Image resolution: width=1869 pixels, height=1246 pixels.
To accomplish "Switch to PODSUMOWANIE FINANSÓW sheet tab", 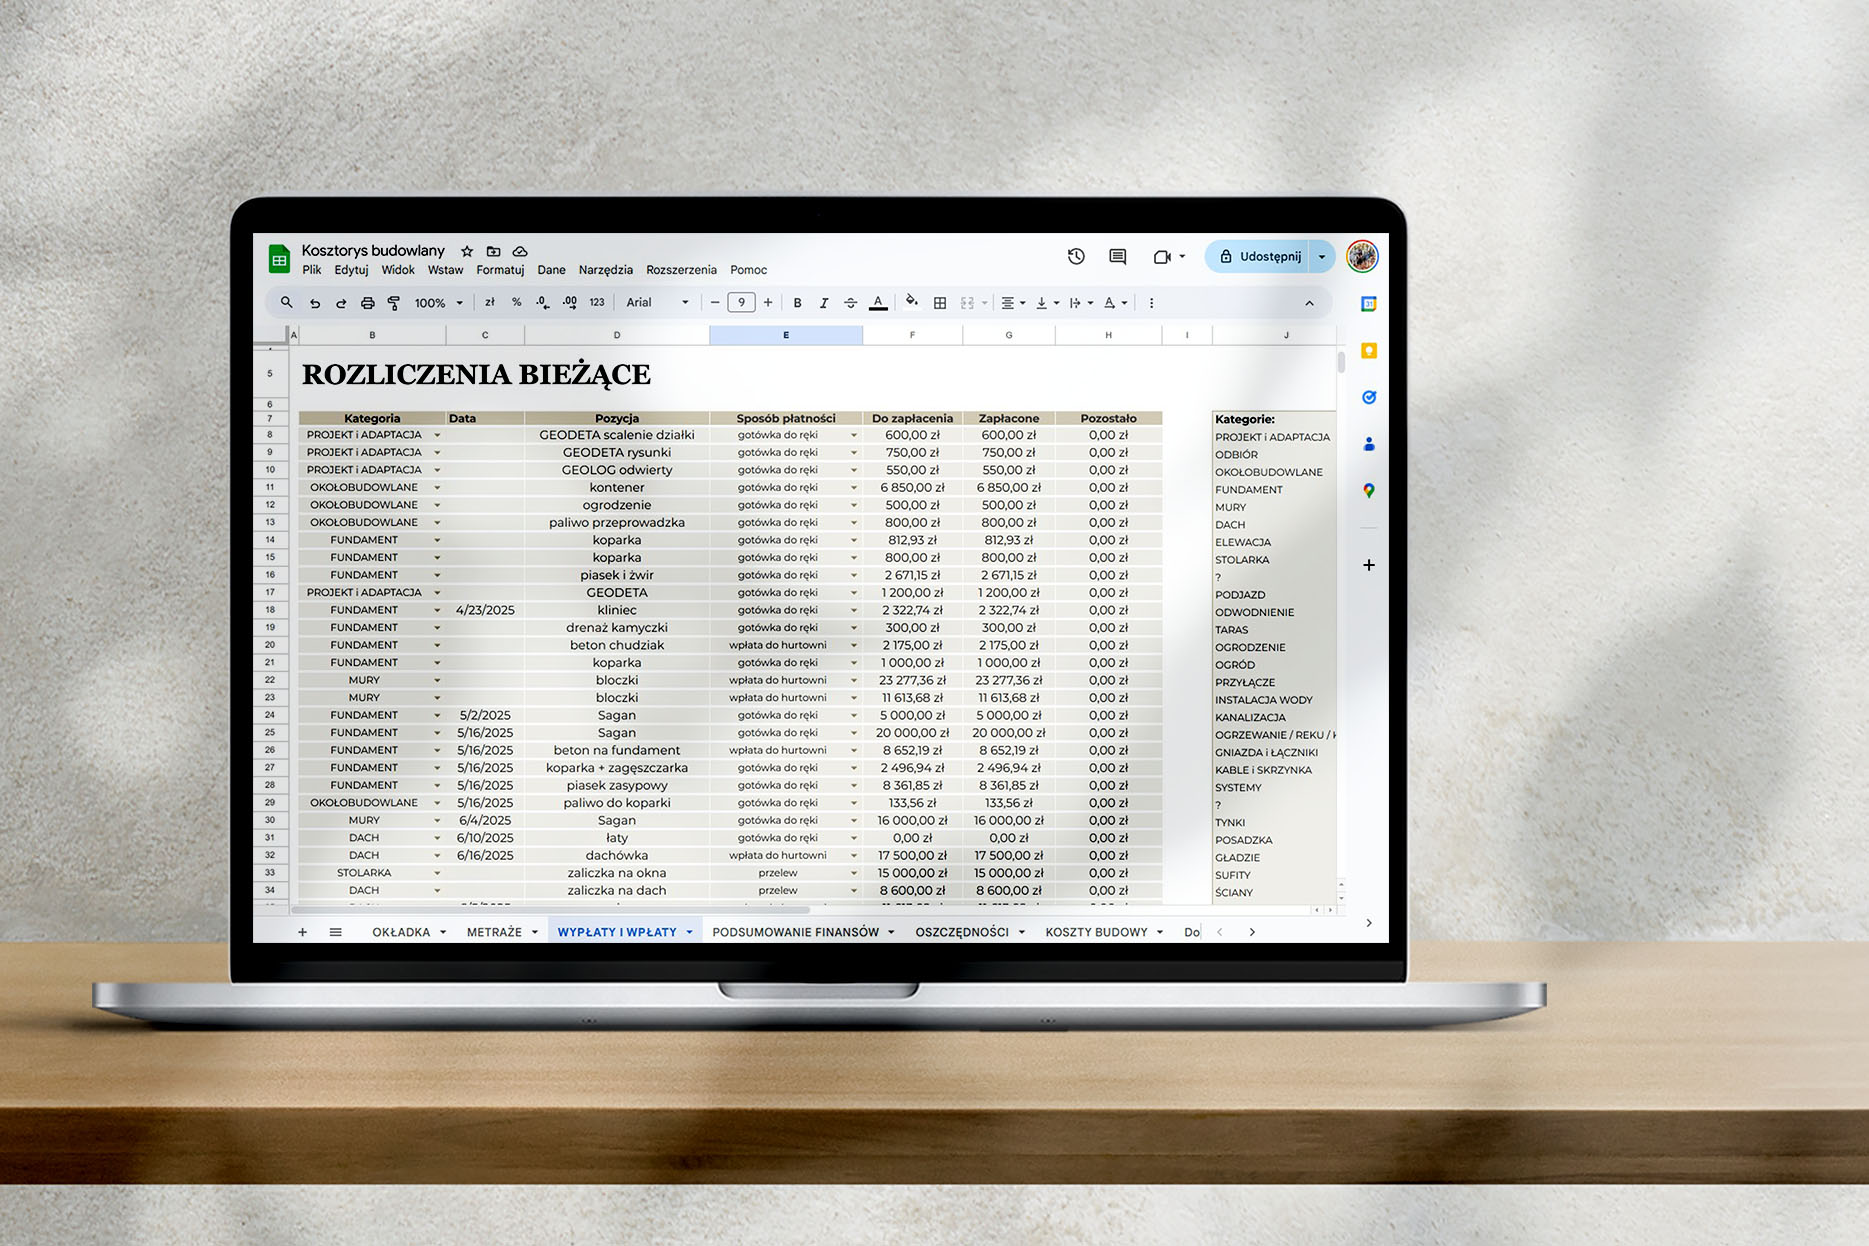I will 795,932.
